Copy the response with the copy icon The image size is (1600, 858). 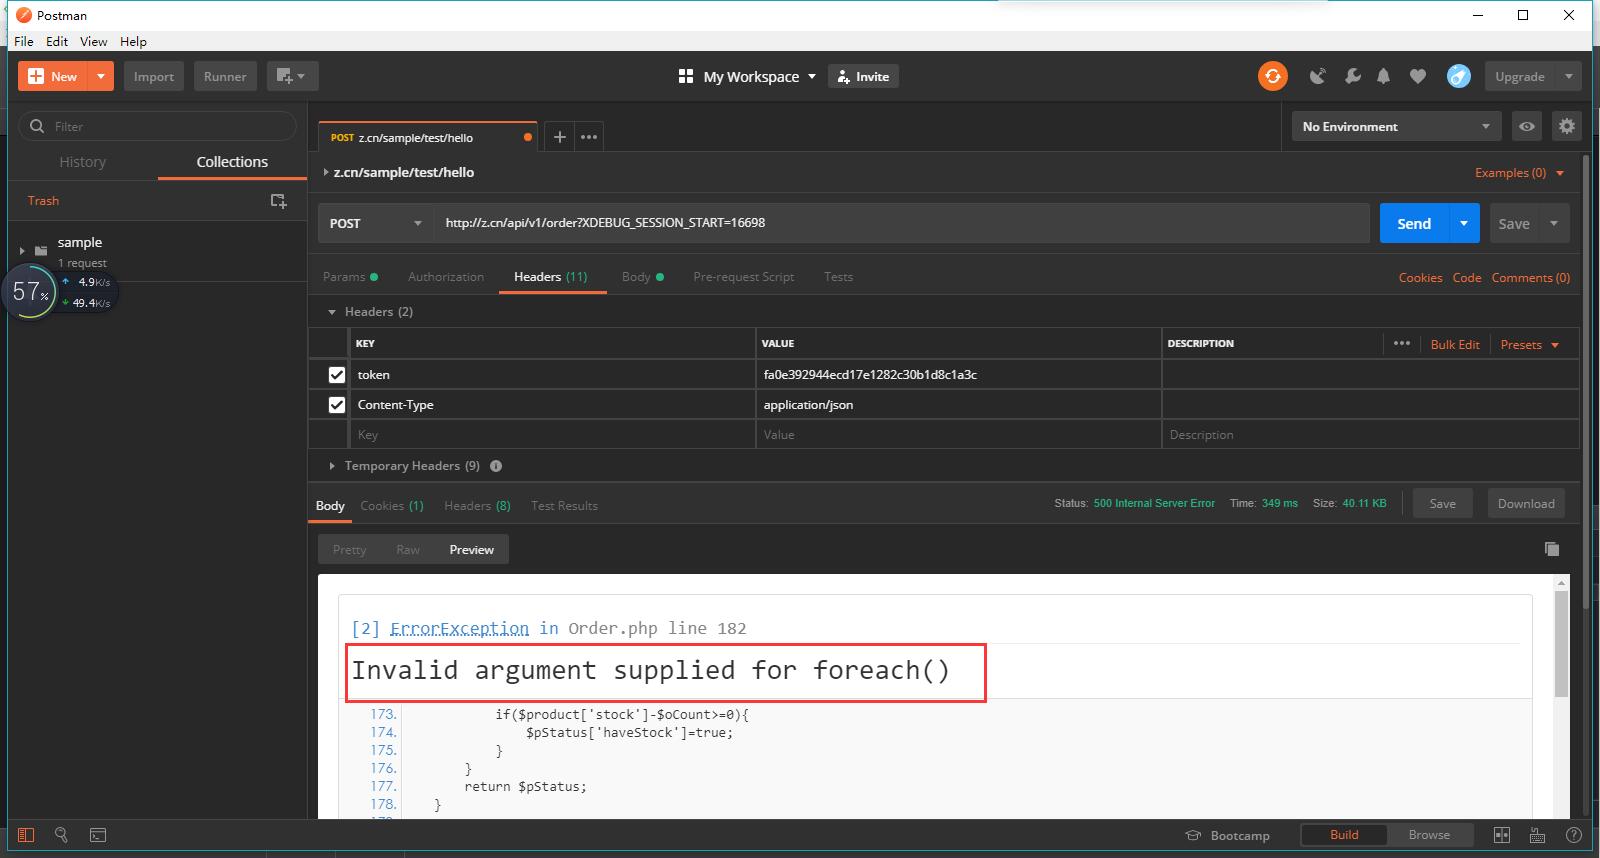click(x=1552, y=549)
